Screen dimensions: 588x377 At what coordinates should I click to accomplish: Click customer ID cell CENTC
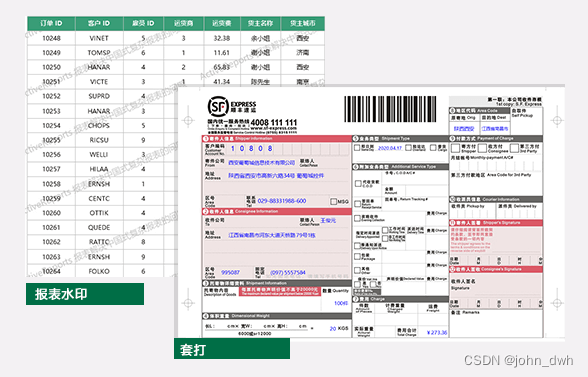pos(99,198)
